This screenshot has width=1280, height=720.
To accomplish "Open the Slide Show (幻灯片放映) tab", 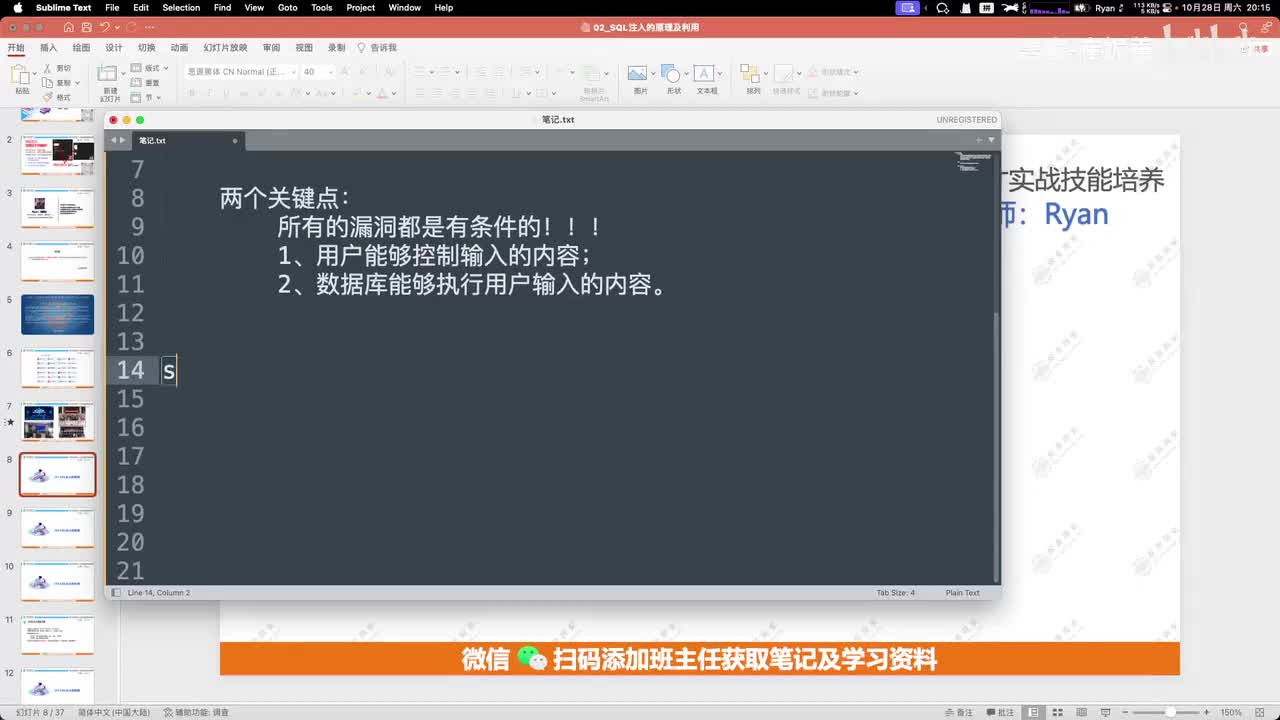I will 225,47.
